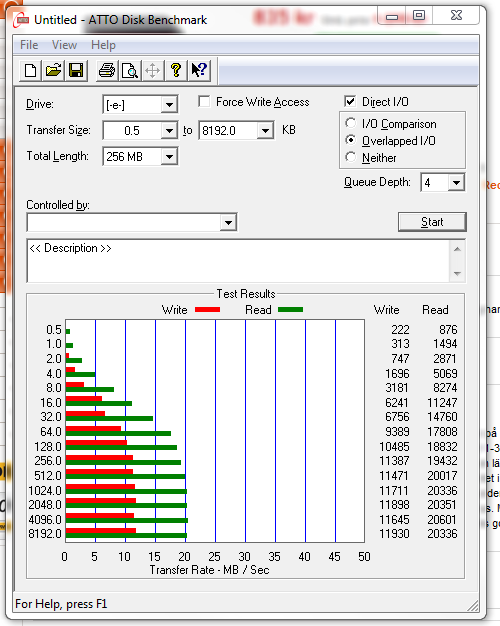This screenshot has width=500, height=626.
Task: Uncheck the Direct I/O checkbox
Action: click(x=350, y=101)
